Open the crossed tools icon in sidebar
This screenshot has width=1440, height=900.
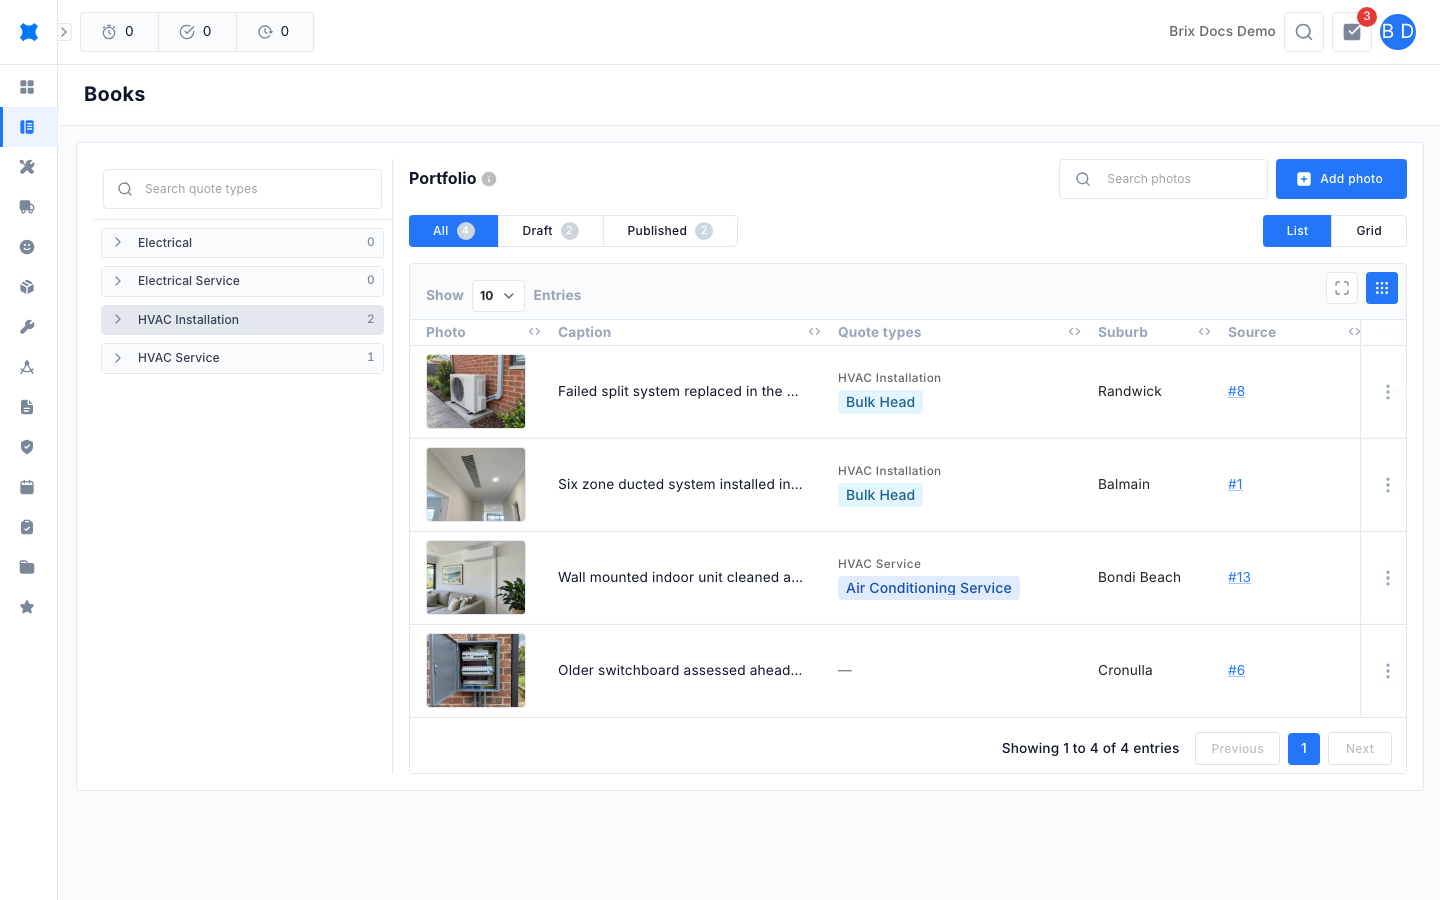pos(27,167)
